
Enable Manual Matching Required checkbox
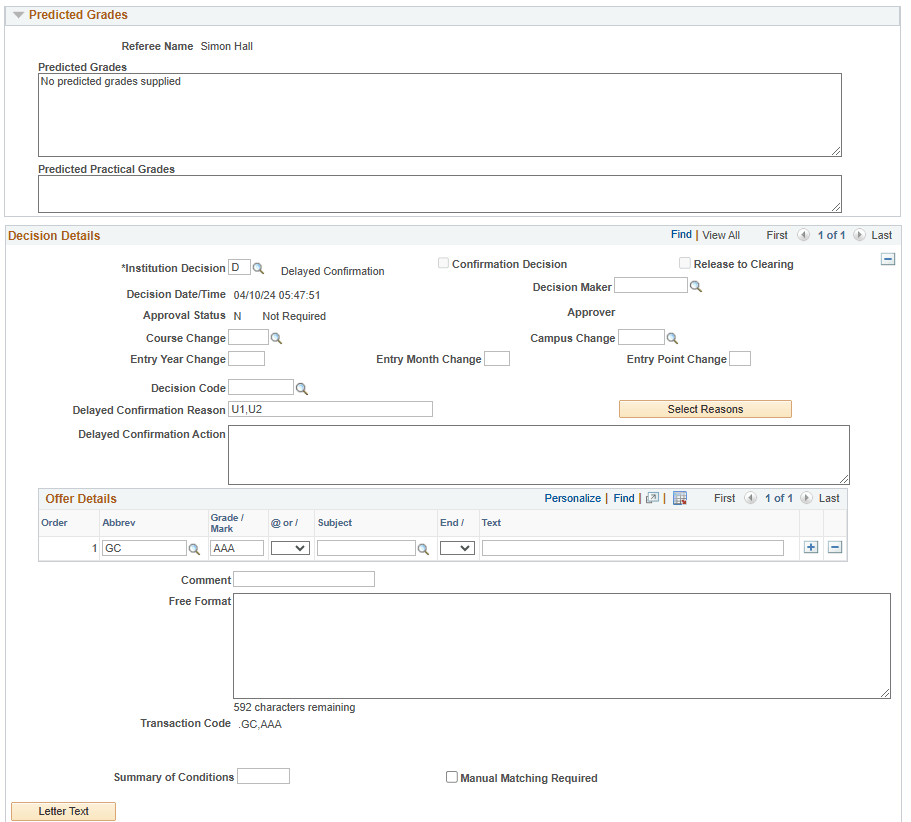pos(451,777)
